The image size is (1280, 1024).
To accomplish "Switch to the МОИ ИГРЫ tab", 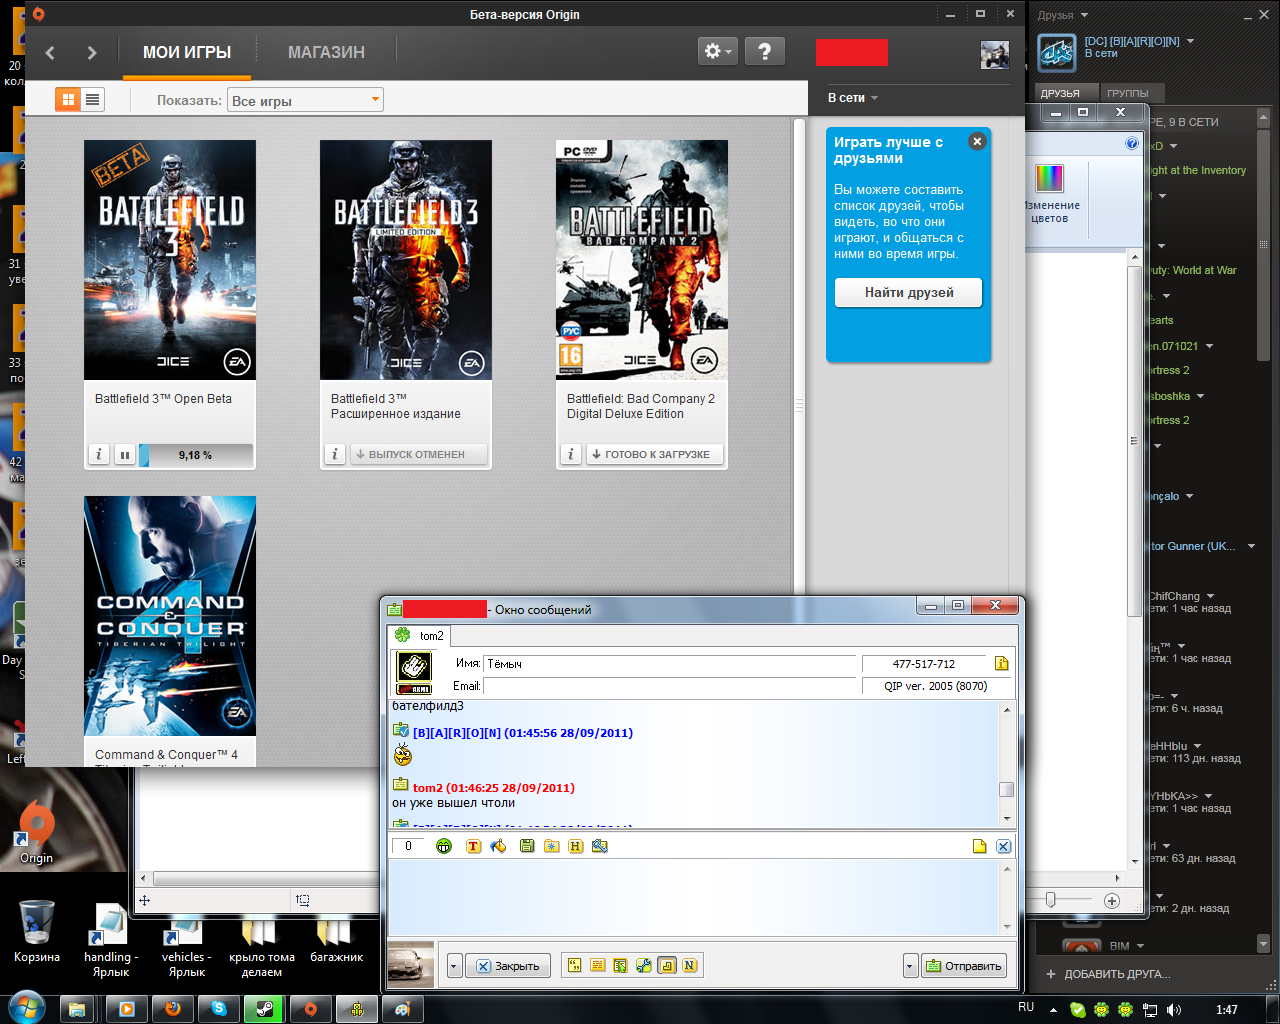I will click(187, 52).
